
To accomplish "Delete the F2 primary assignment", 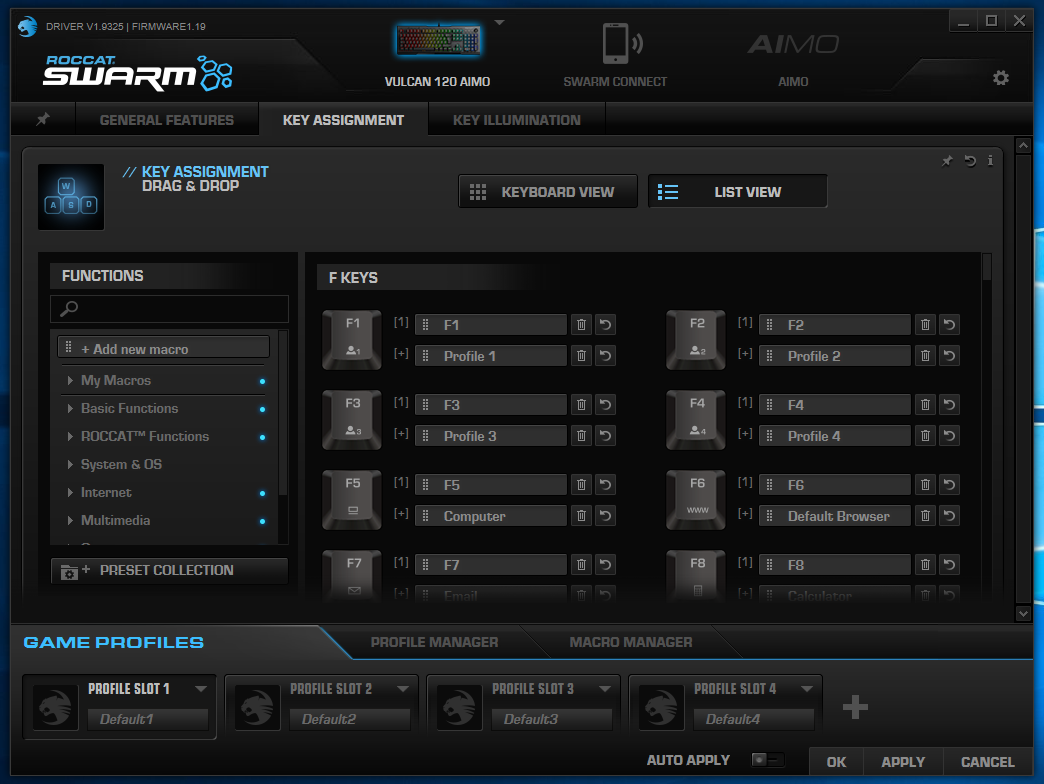I will 925,325.
